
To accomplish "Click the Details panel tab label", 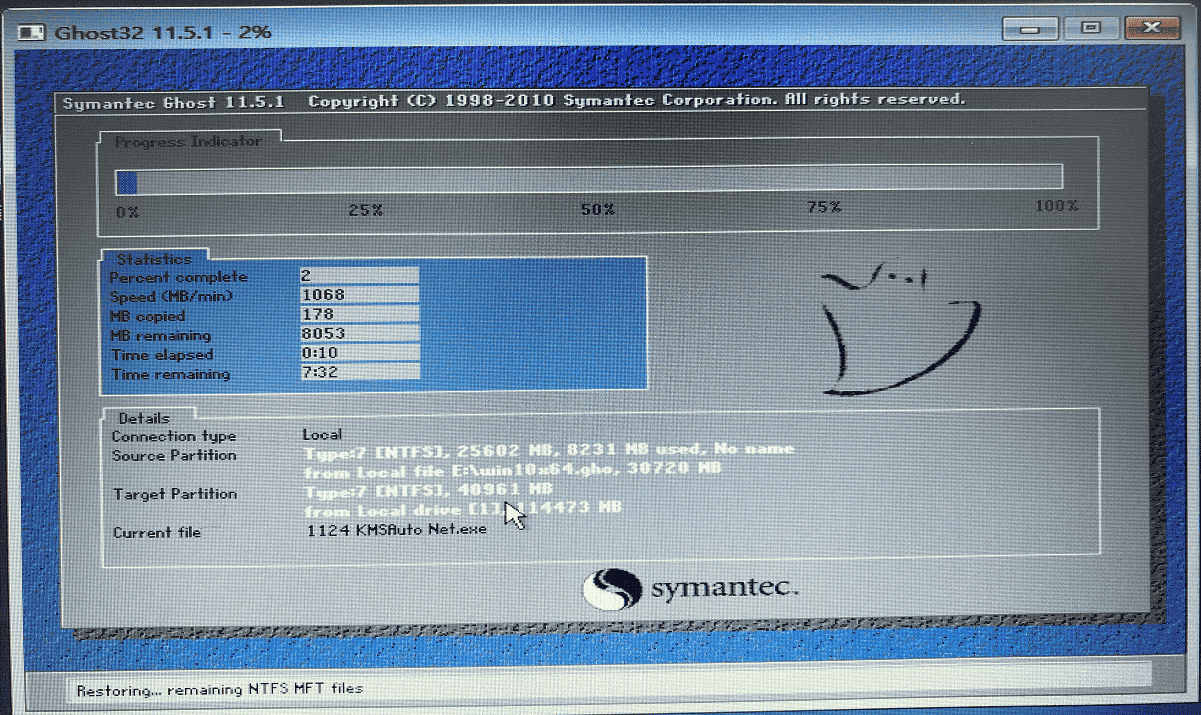I will [x=143, y=418].
